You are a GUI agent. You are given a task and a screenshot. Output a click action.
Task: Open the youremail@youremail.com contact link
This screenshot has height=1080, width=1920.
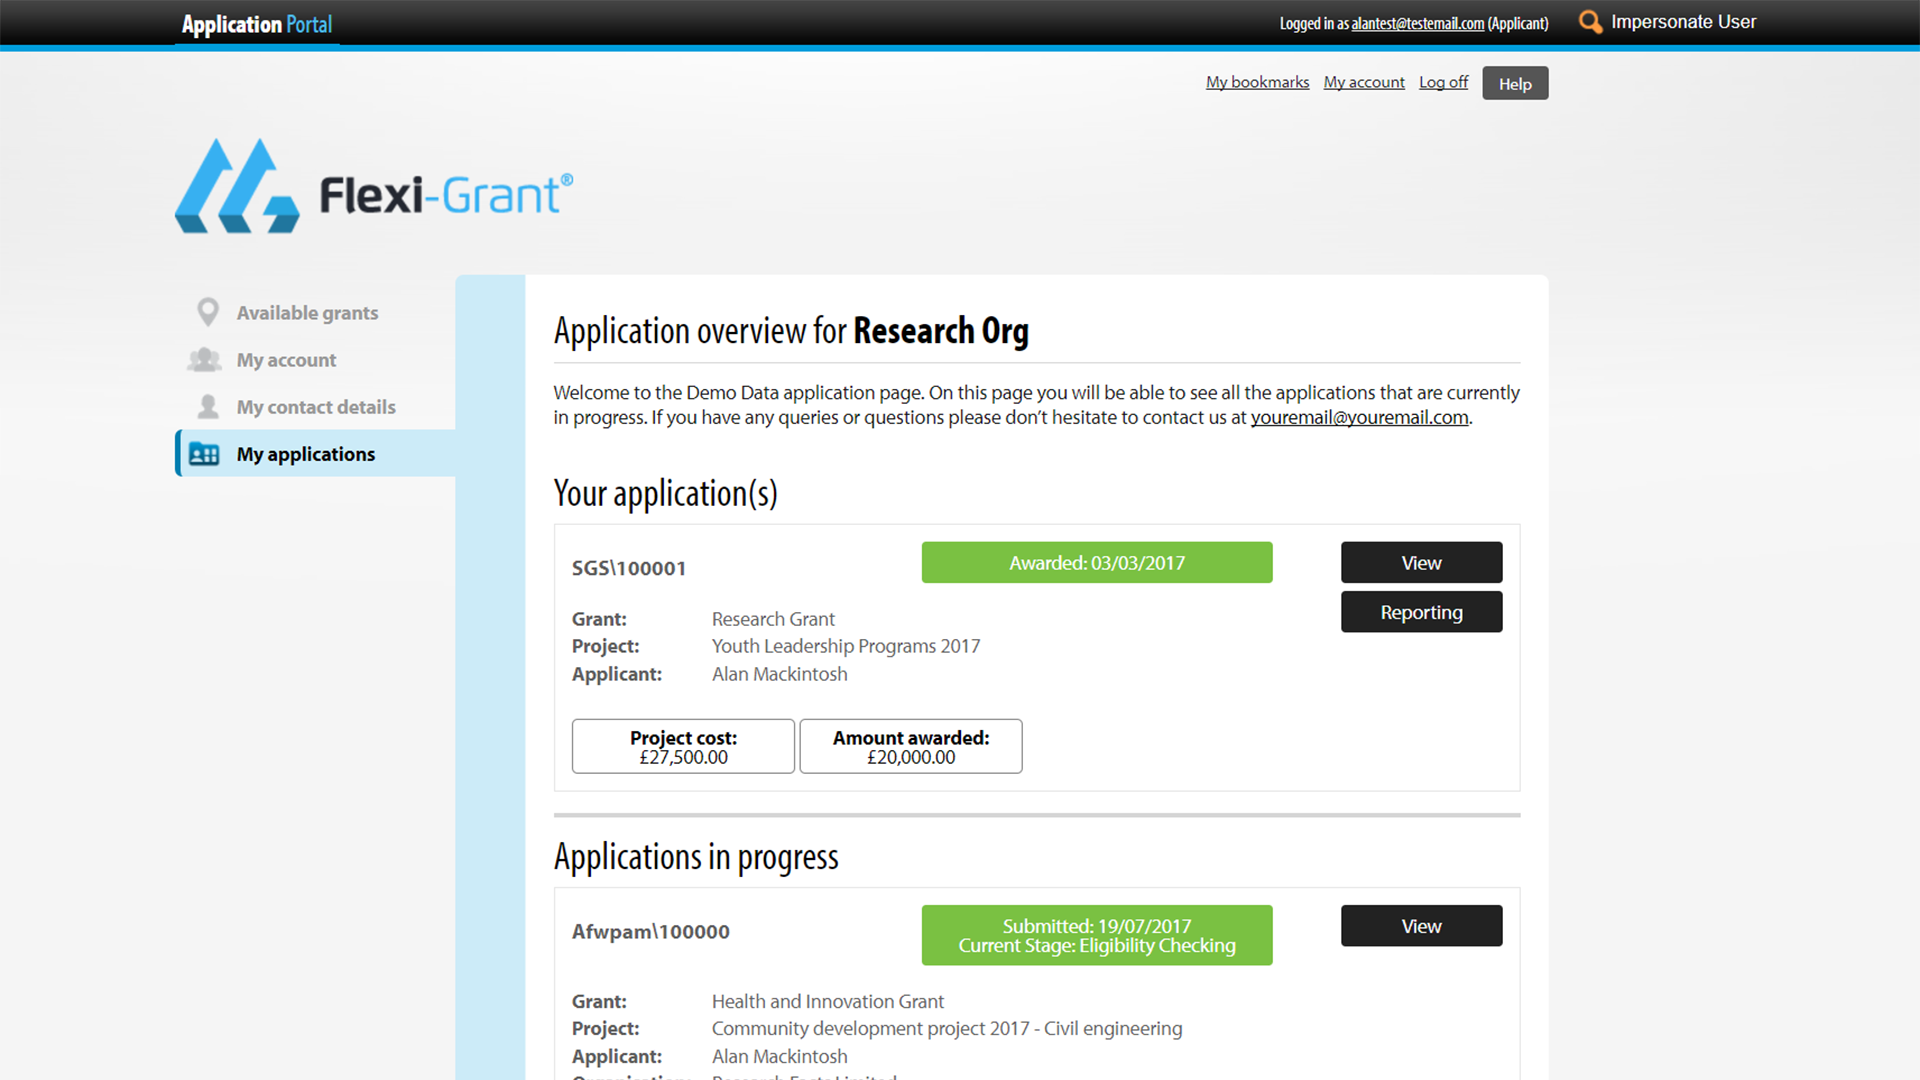coord(1359,417)
